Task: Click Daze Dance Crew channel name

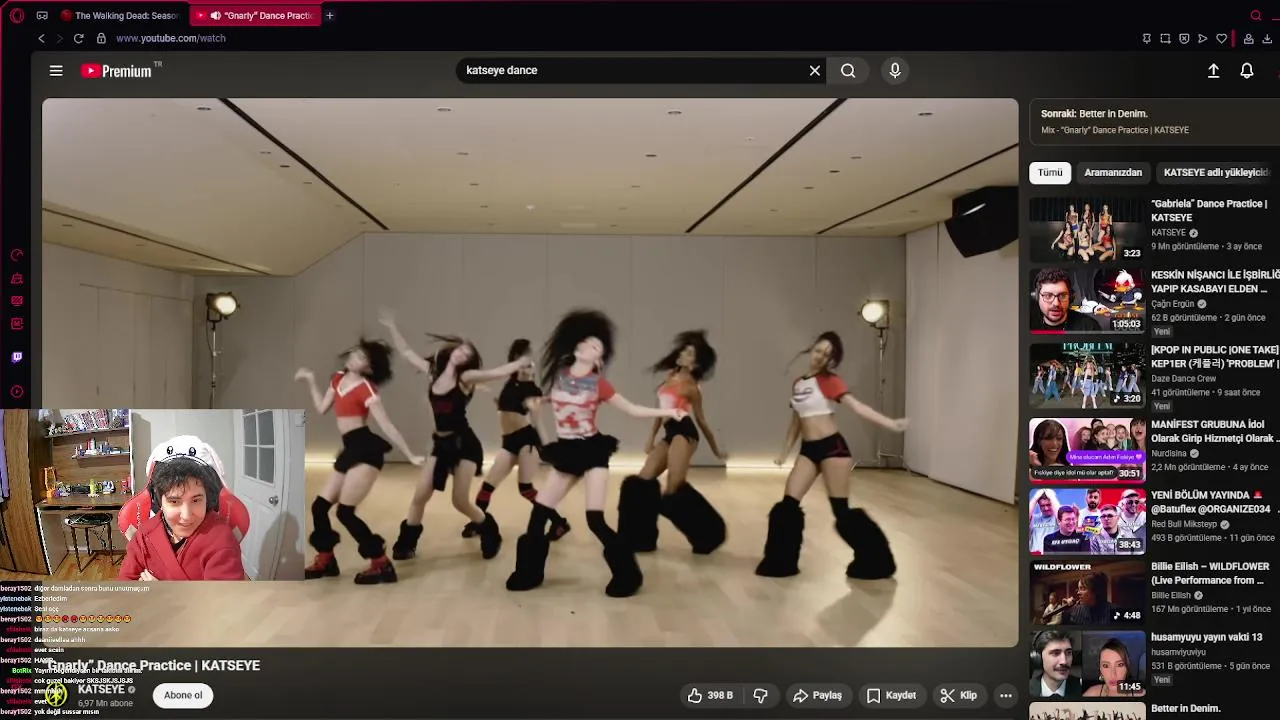Action: (x=1184, y=379)
